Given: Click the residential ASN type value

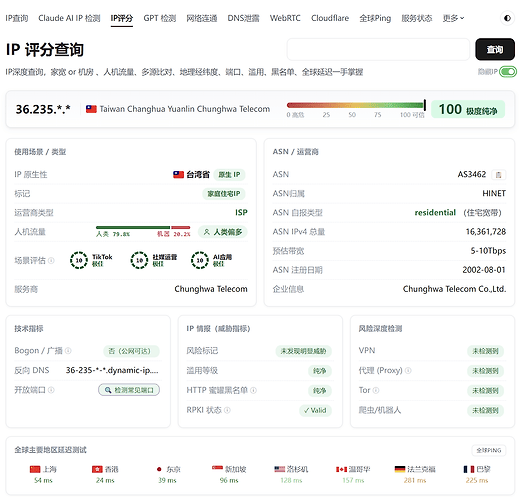Looking at the screenshot, I should tap(435, 213).
